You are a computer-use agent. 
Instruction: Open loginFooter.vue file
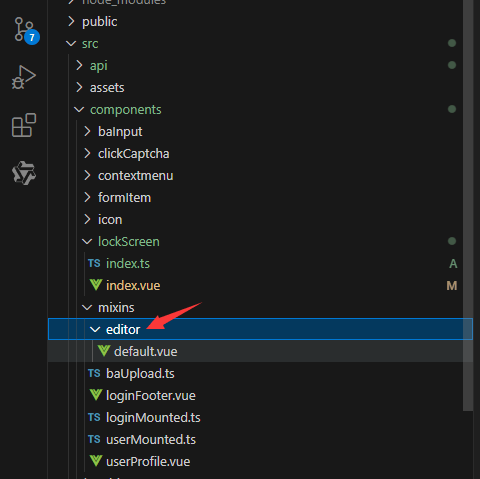[x=151, y=396]
